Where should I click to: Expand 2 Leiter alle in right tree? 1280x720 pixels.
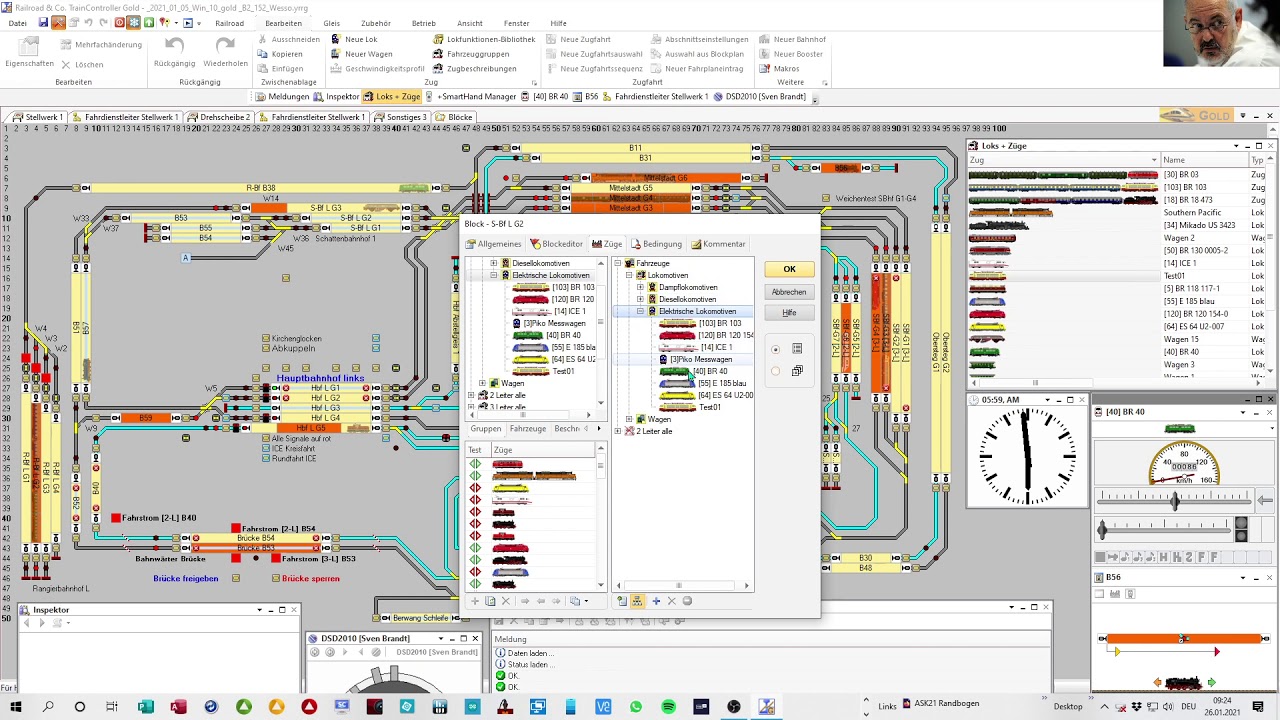618,431
